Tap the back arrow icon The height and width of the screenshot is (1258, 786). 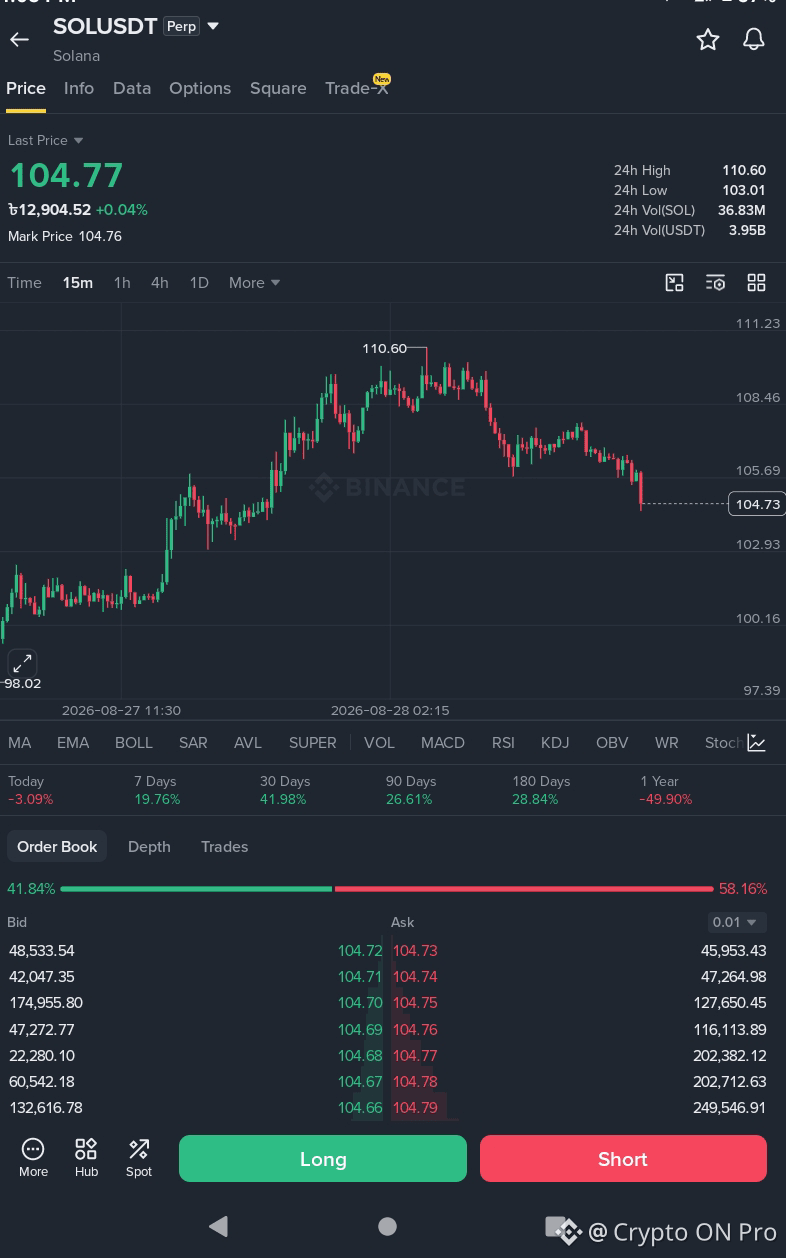19,39
